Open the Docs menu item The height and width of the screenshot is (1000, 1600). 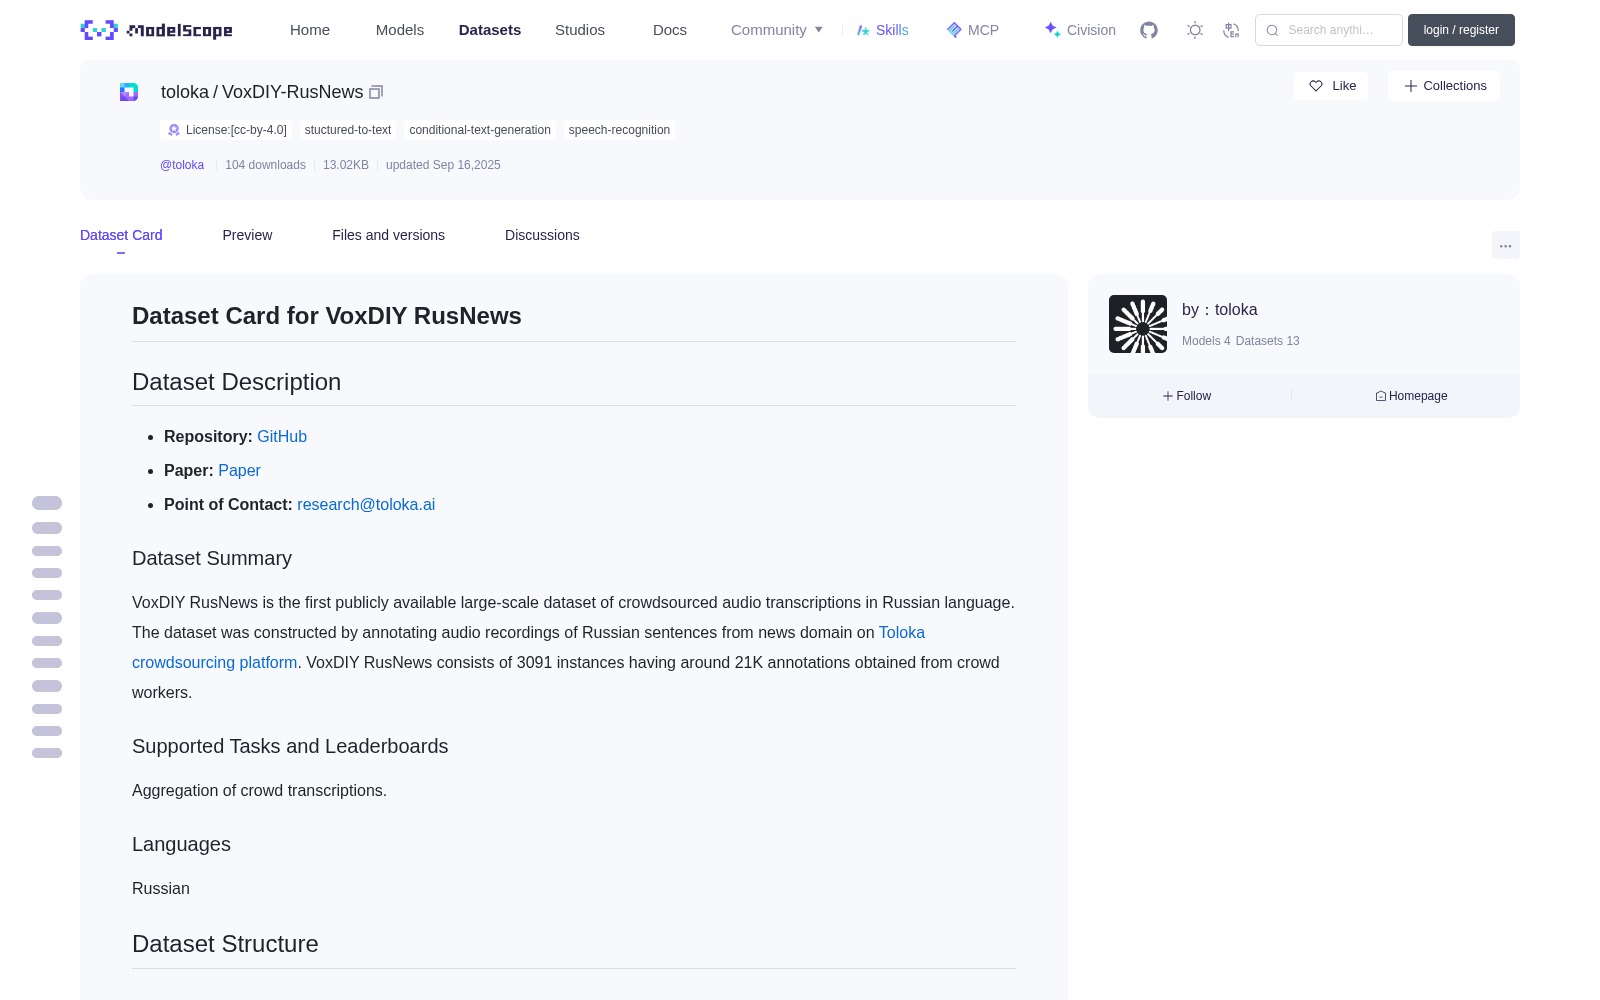pyautogui.click(x=670, y=30)
